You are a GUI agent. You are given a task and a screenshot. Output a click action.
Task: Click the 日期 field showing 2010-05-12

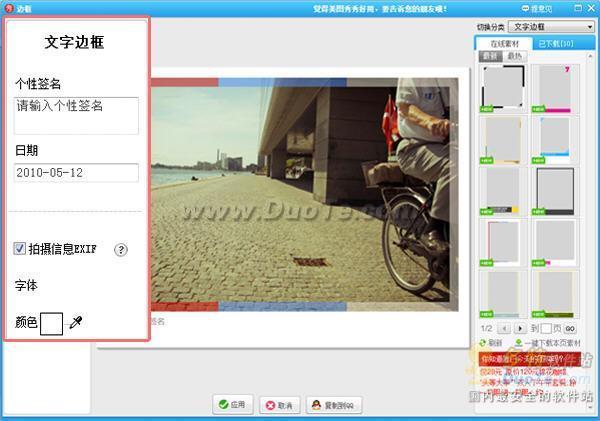(x=76, y=173)
